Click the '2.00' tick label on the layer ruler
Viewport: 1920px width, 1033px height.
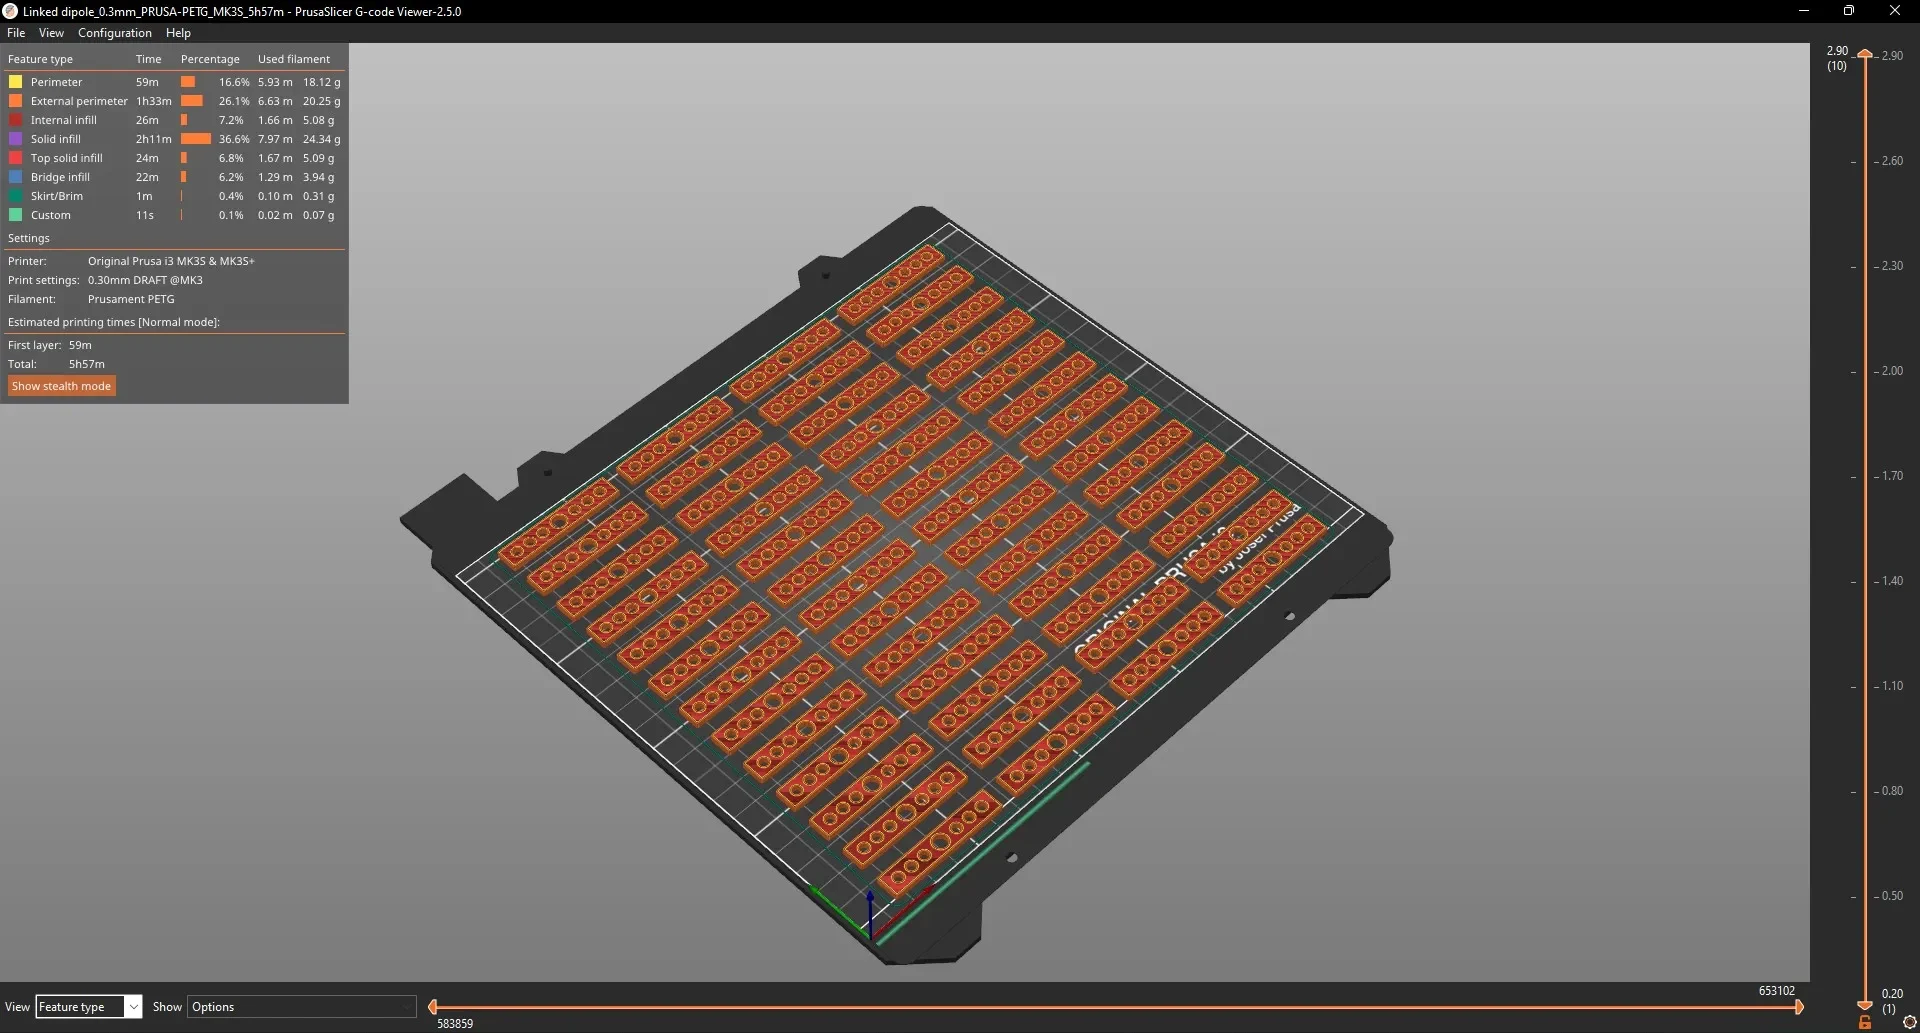tap(1892, 371)
